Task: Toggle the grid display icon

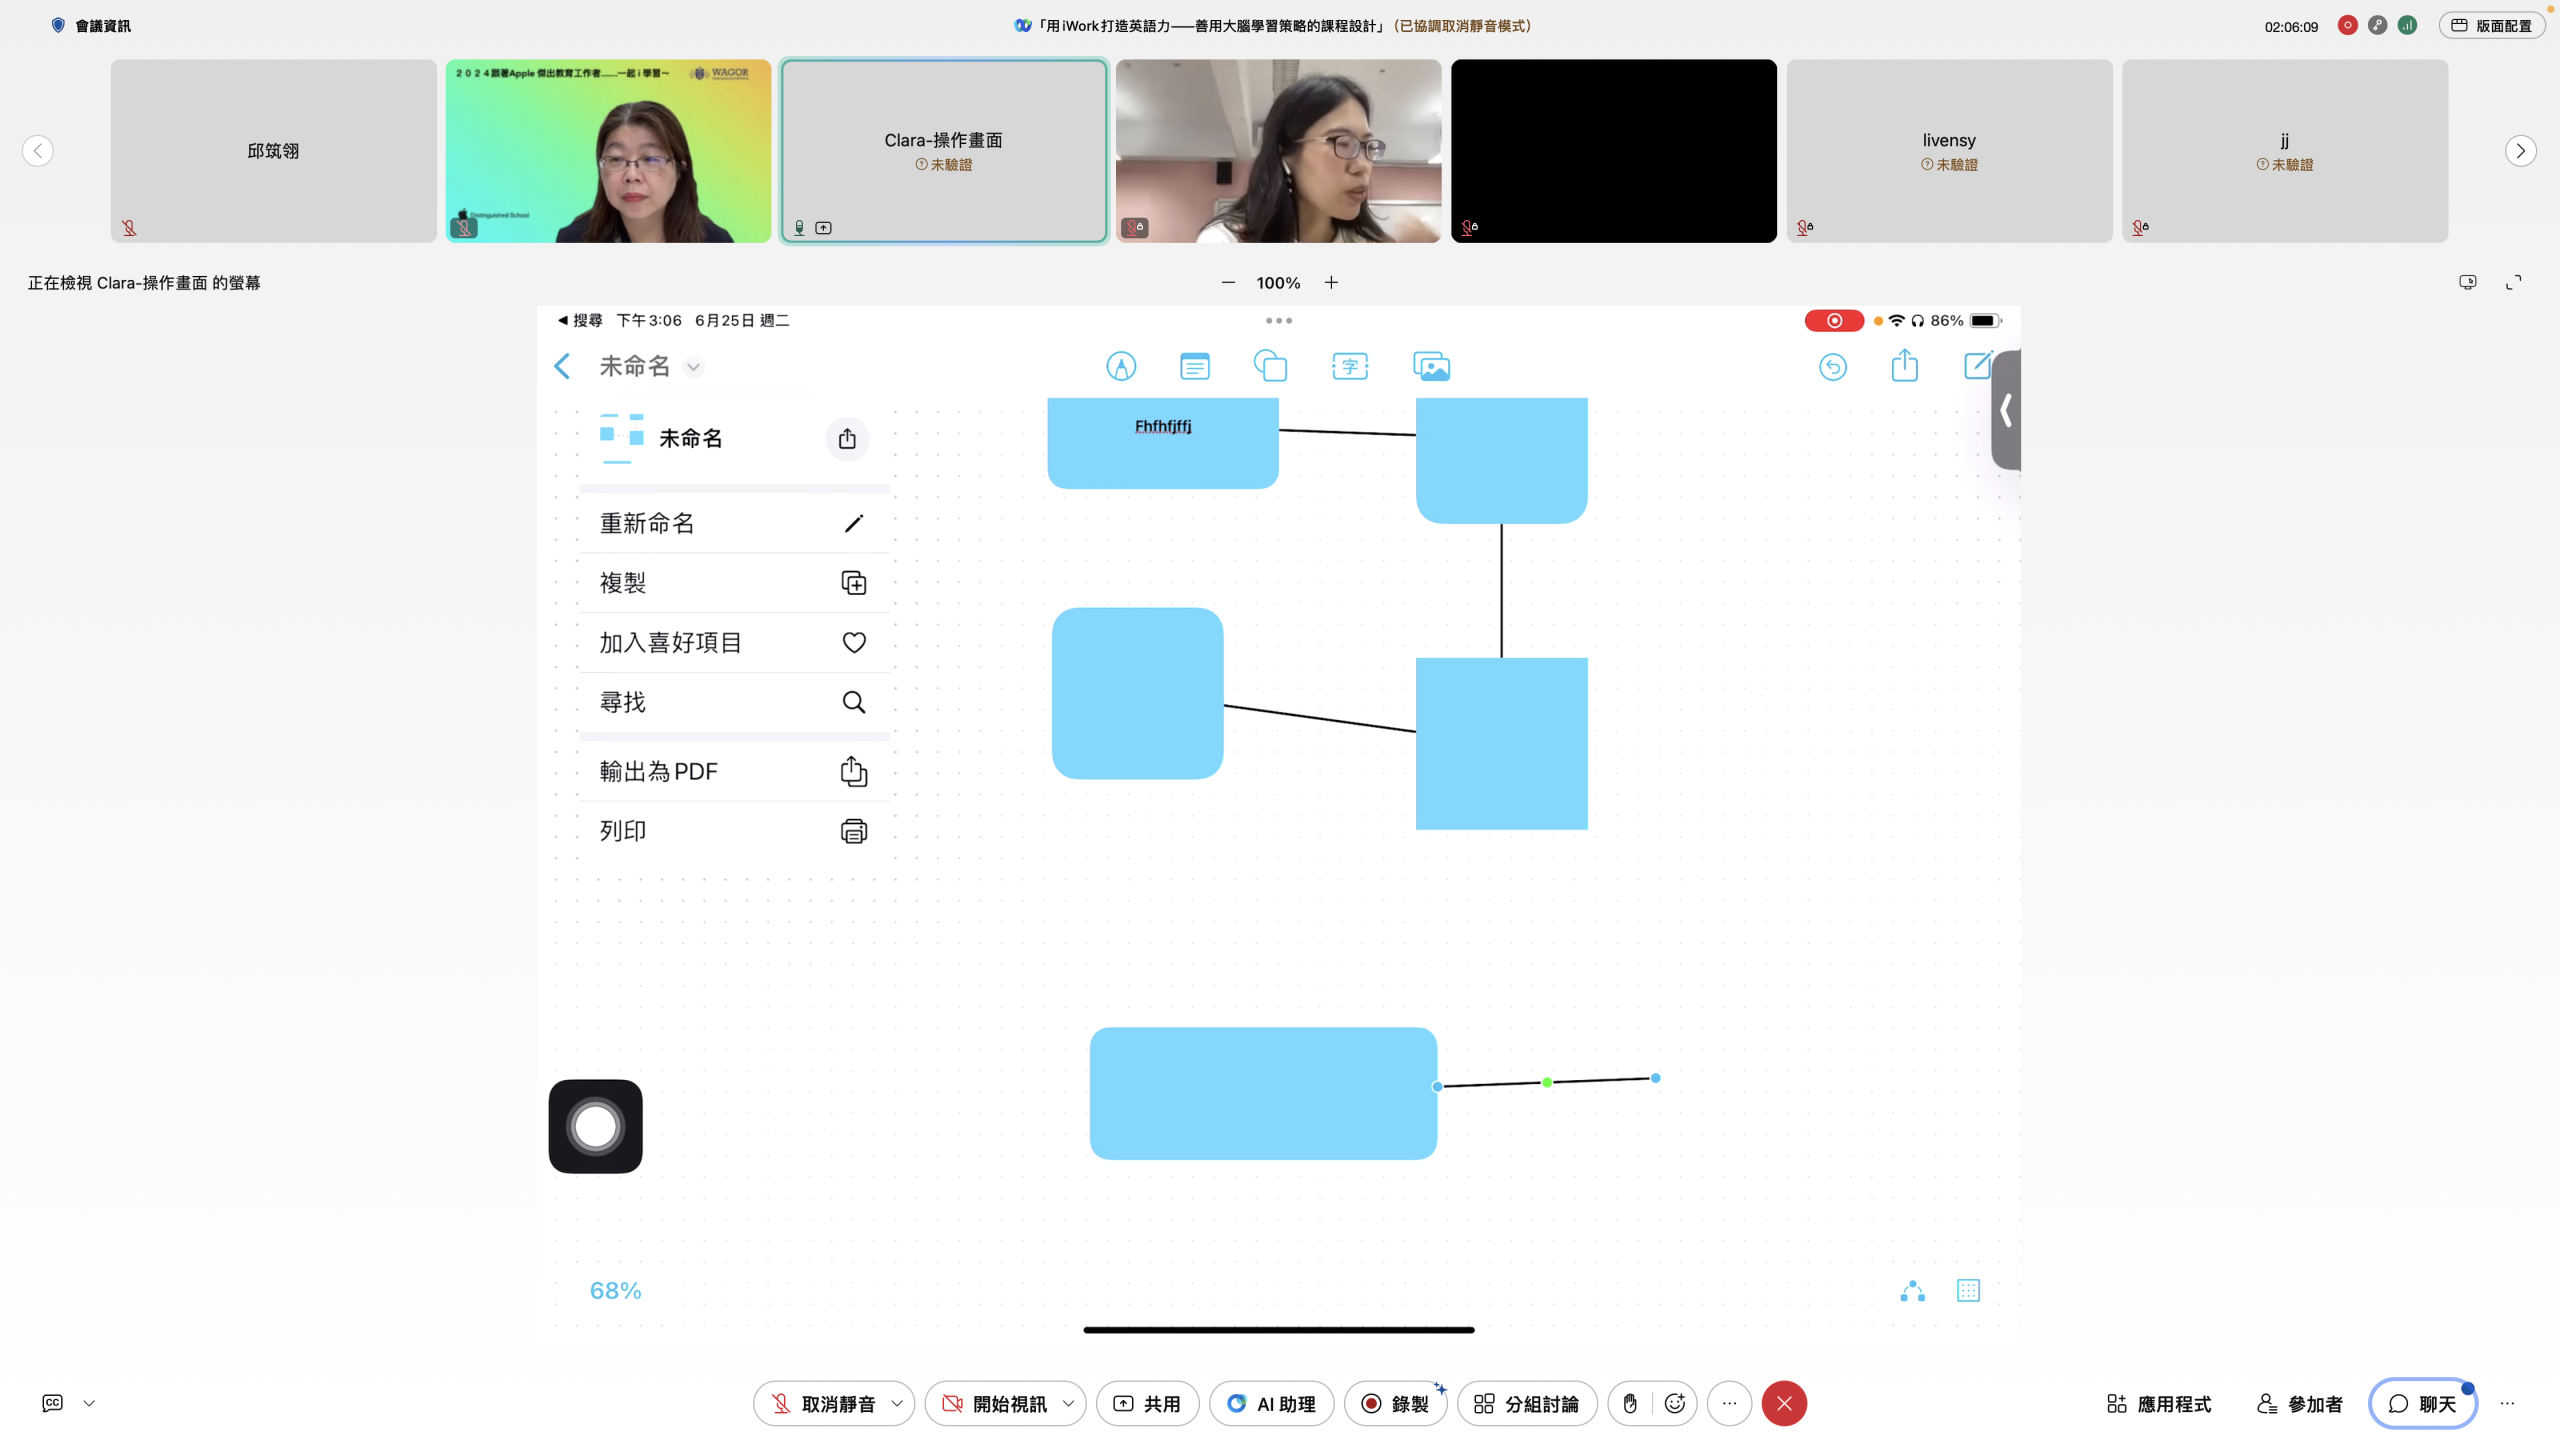Action: pos(1968,1291)
